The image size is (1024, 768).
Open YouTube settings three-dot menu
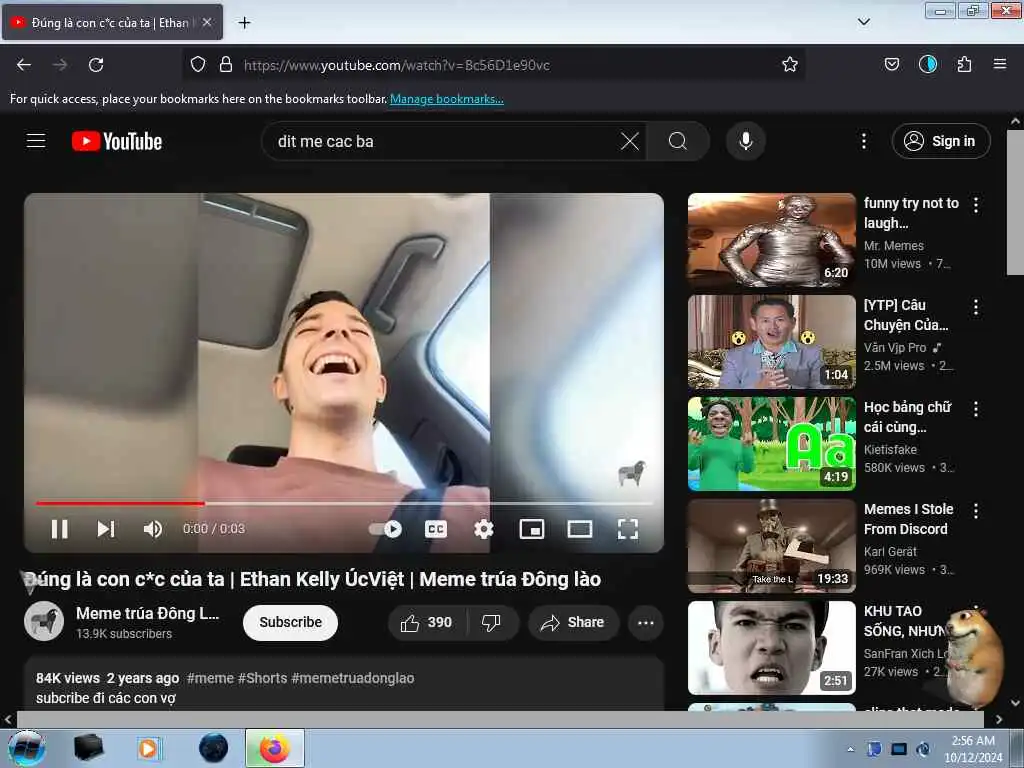point(863,141)
